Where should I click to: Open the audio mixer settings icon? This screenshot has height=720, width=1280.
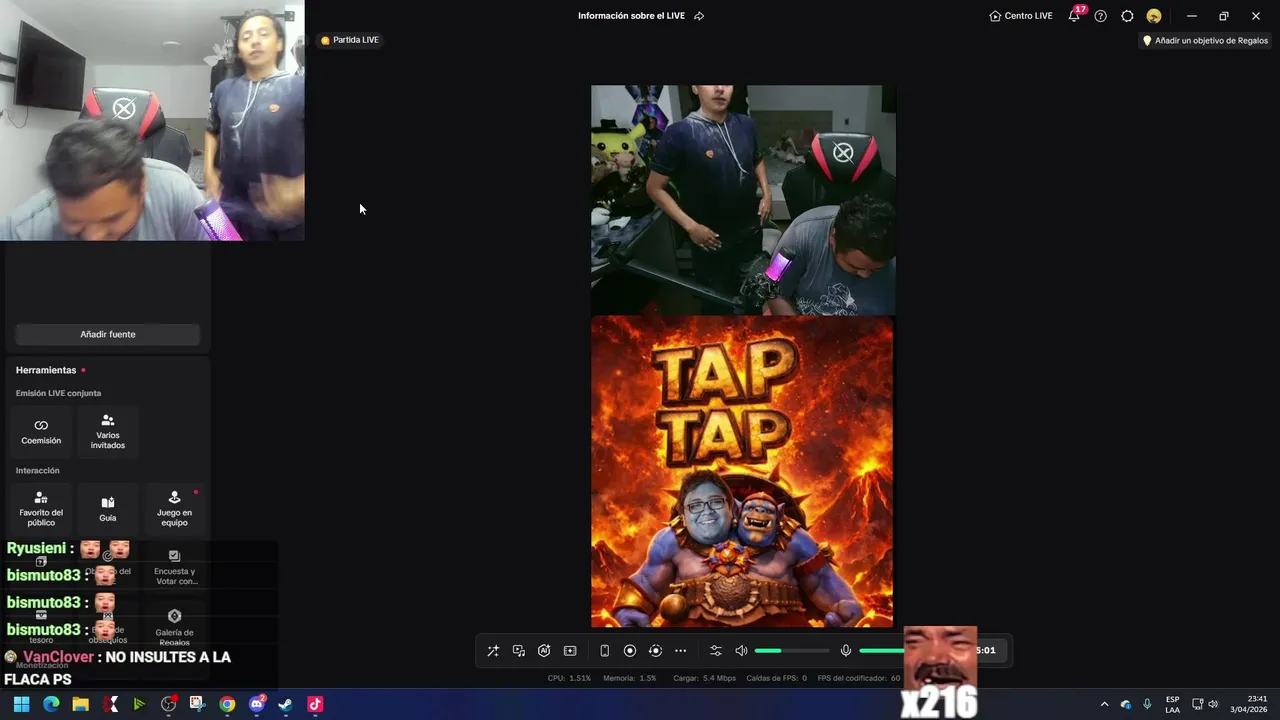tap(715, 650)
